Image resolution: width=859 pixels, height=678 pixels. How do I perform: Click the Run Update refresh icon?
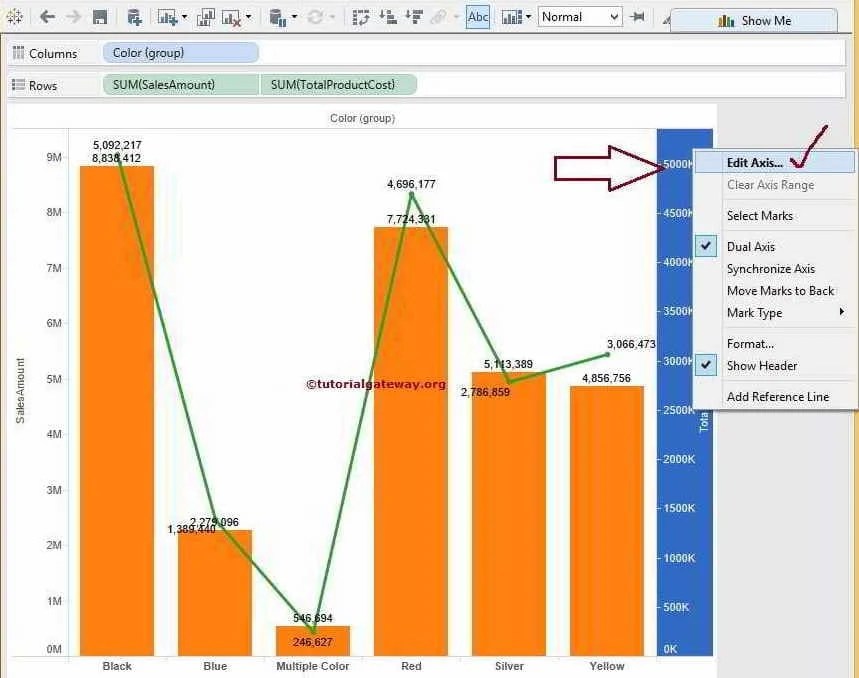tap(315, 18)
